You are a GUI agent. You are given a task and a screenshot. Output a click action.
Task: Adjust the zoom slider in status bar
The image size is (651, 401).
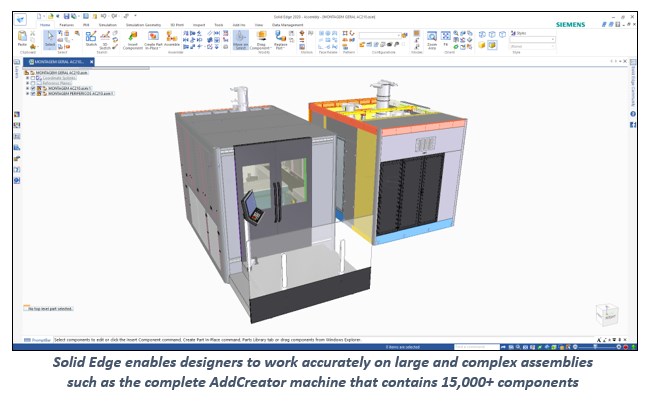click(595, 347)
